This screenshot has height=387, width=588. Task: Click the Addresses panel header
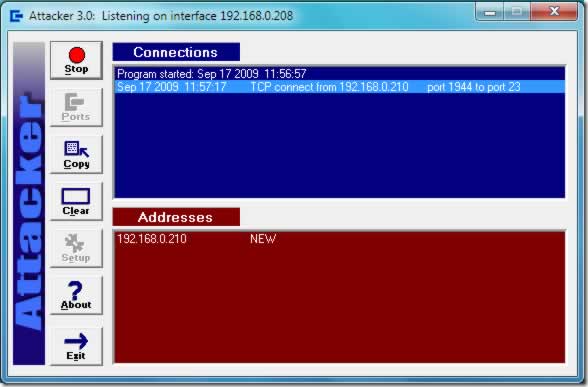tap(176, 217)
